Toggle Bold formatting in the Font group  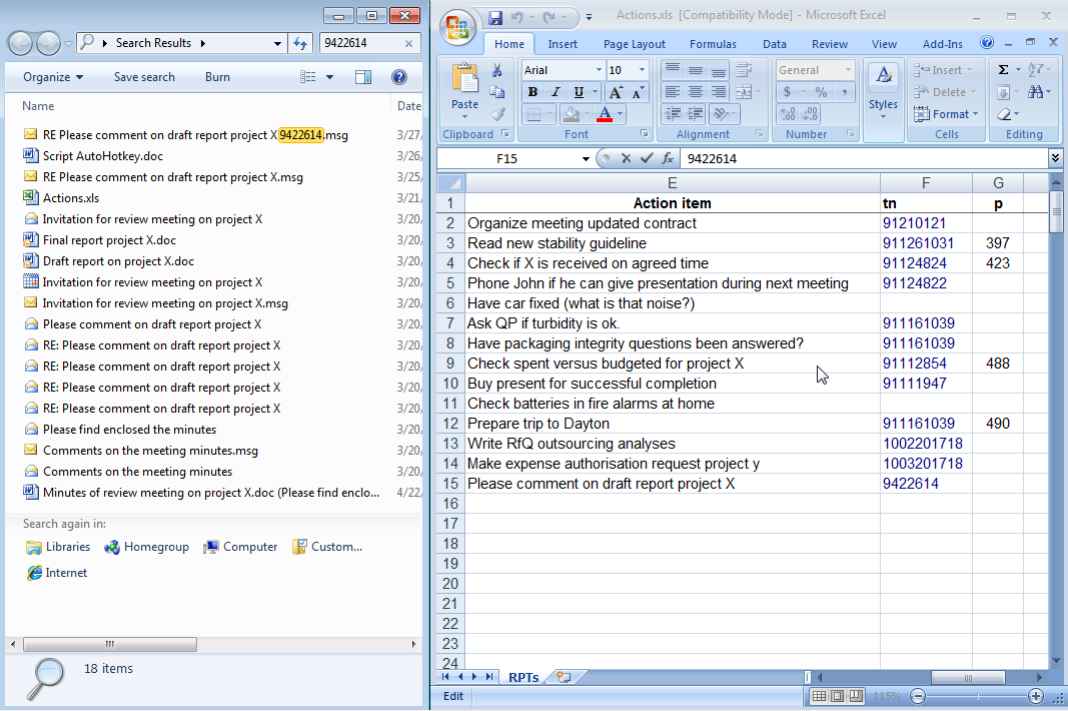click(x=534, y=92)
